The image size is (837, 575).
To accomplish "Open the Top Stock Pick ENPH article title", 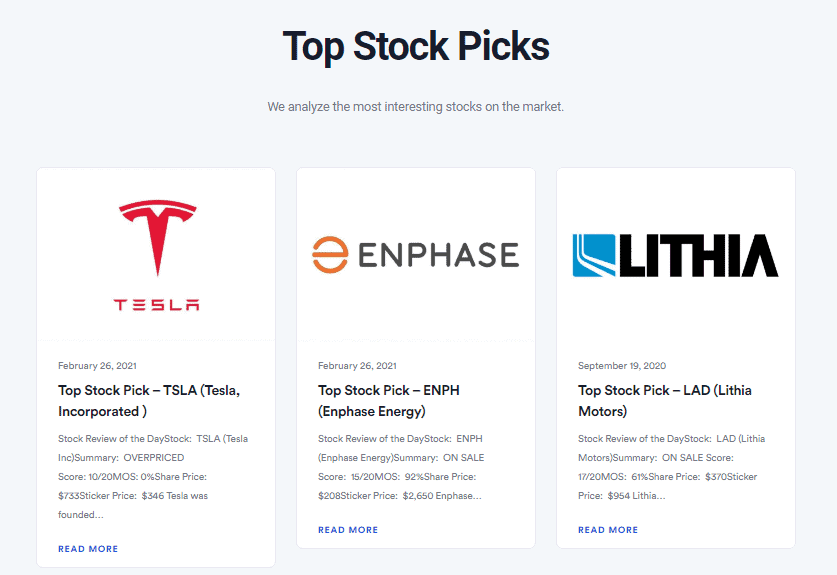I will coord(389,400).
